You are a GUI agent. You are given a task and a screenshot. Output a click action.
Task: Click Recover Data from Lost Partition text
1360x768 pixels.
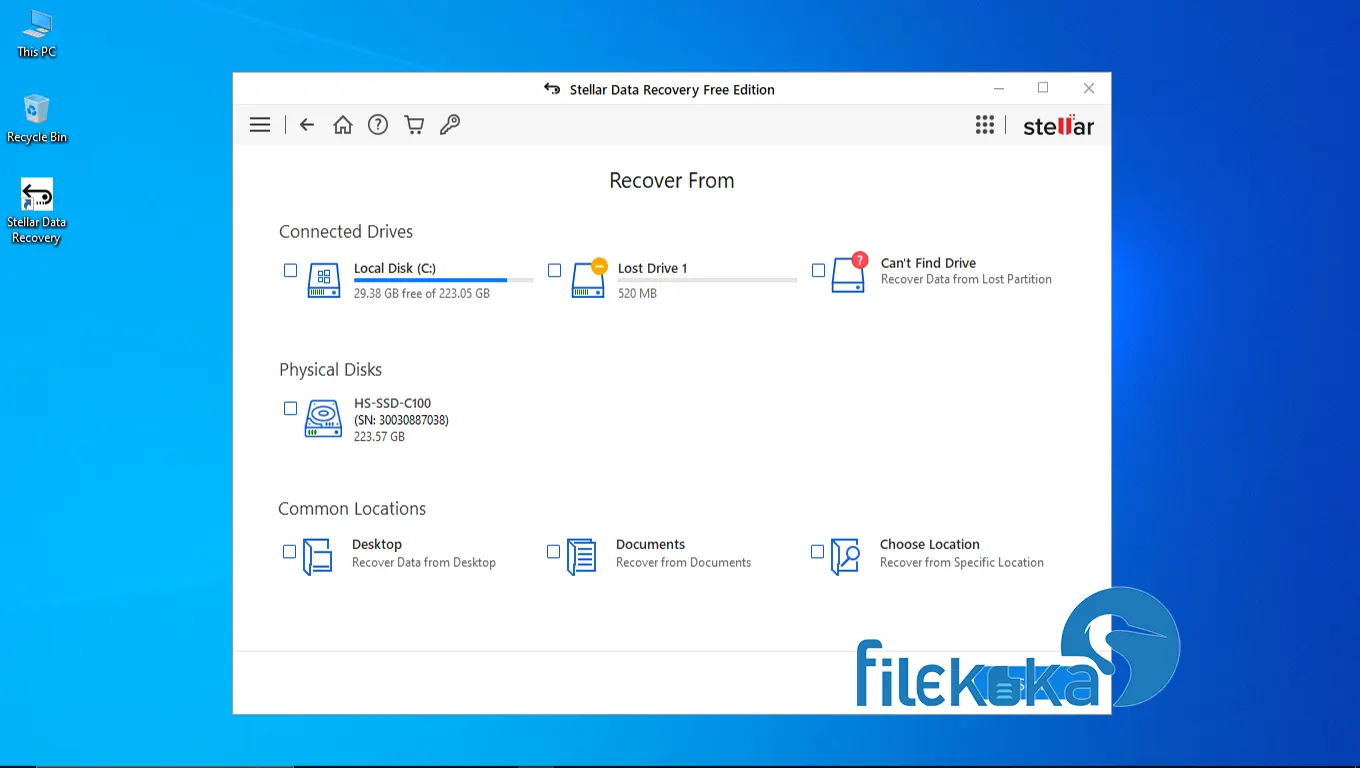[x=966, y=279]
